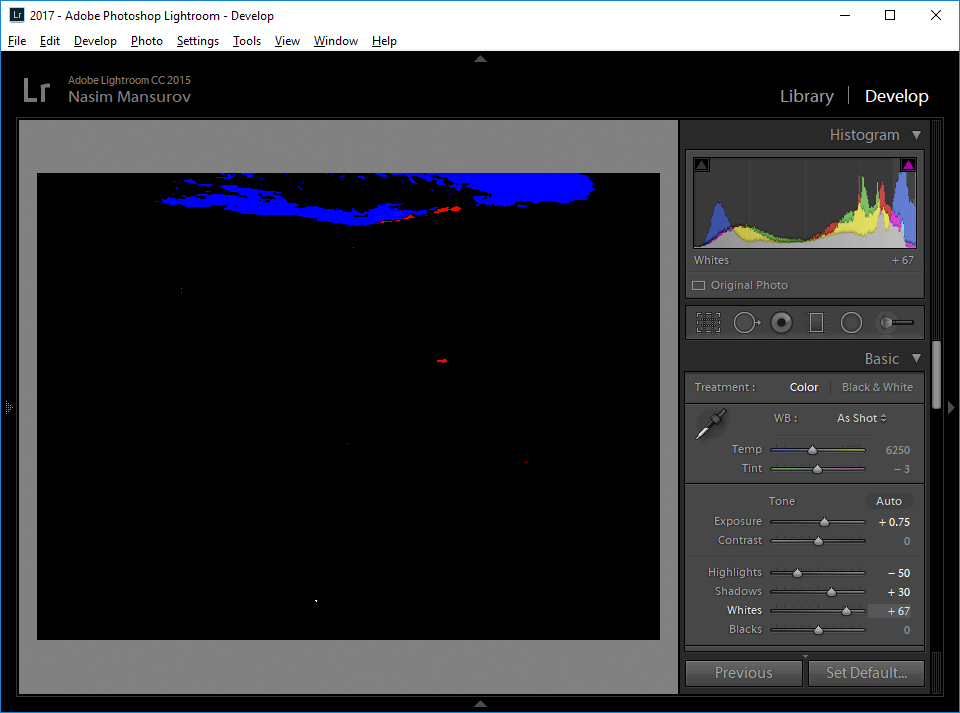Click the Temp value 6250 field
The height and width of the screenshot is (713, 960).
tap(898, 450)
